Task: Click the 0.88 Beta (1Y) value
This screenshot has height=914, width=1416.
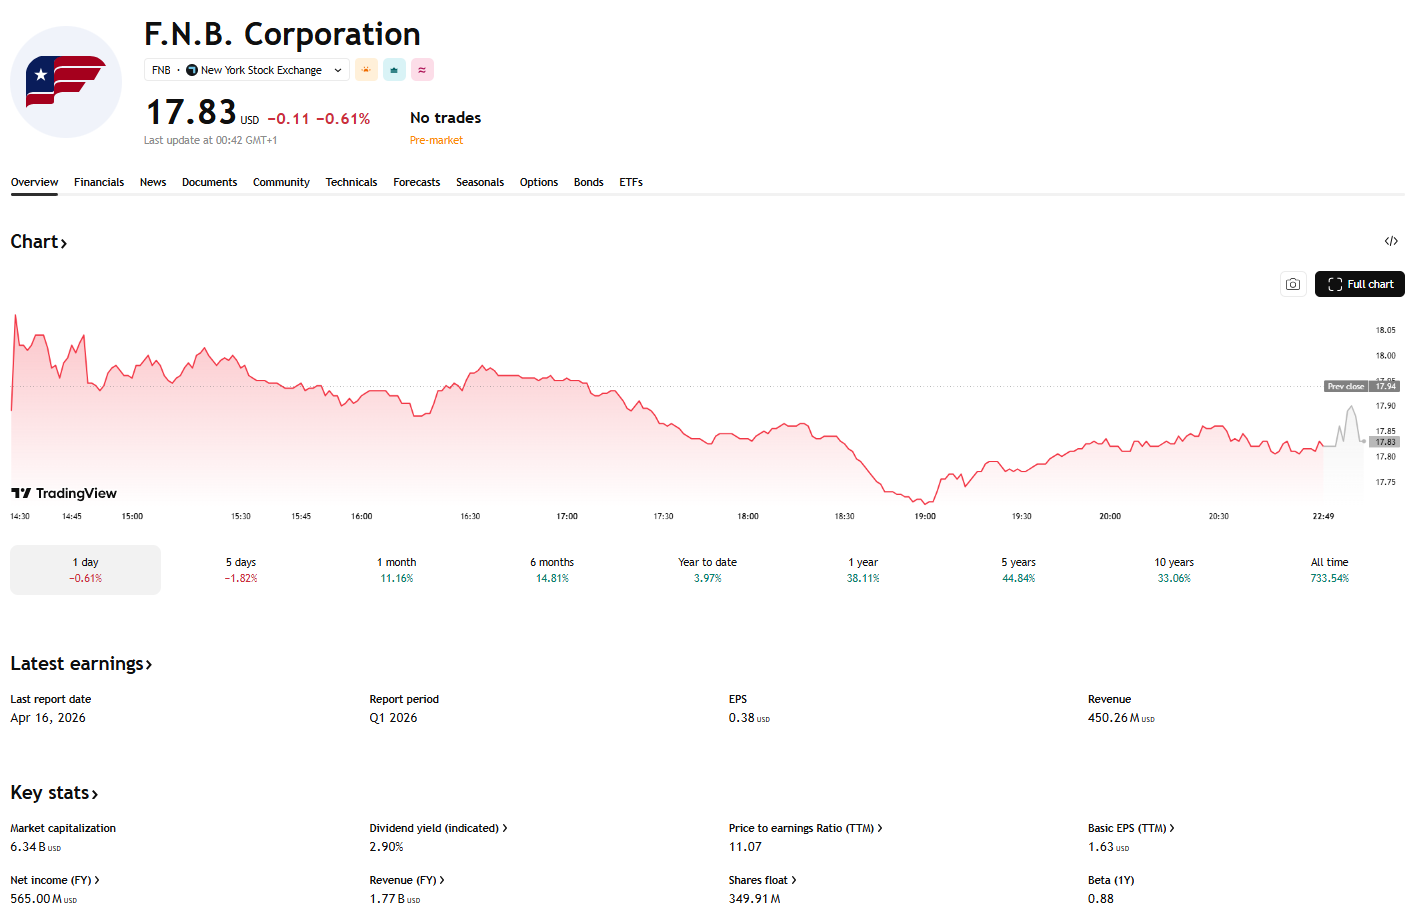Action: 1101,899
